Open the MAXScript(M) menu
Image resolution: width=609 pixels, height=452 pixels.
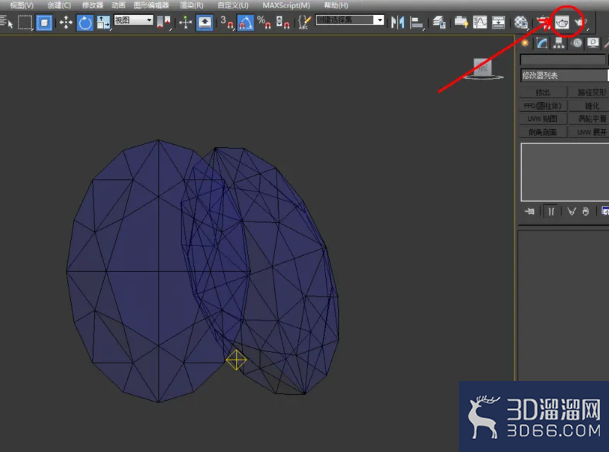[286, 5]
